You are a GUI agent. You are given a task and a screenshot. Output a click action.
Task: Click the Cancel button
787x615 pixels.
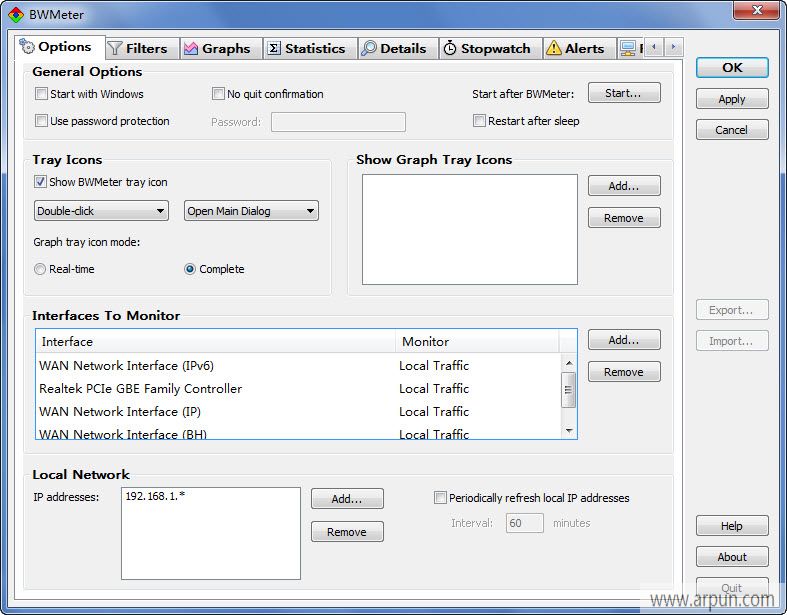[732, 130]
